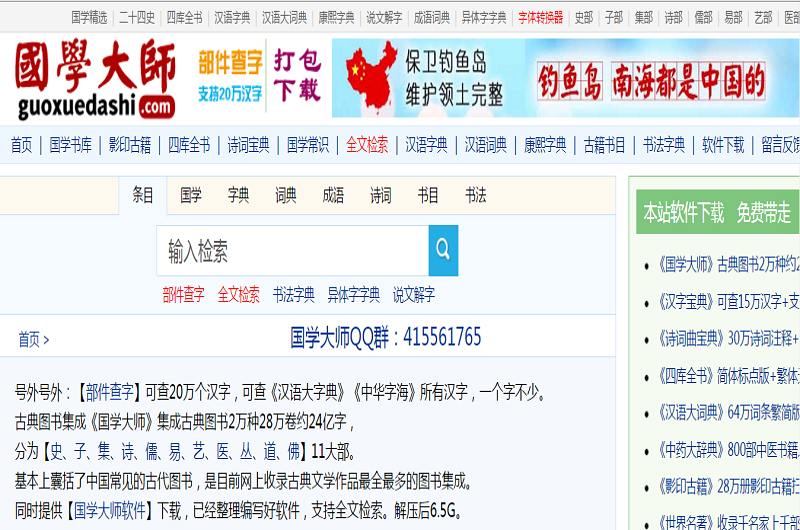Screen dimensions: 800x530
Task: Open the 國學大師 guoxuedashi.com logo
Action: pyautogui.click(x=95, y=80)
